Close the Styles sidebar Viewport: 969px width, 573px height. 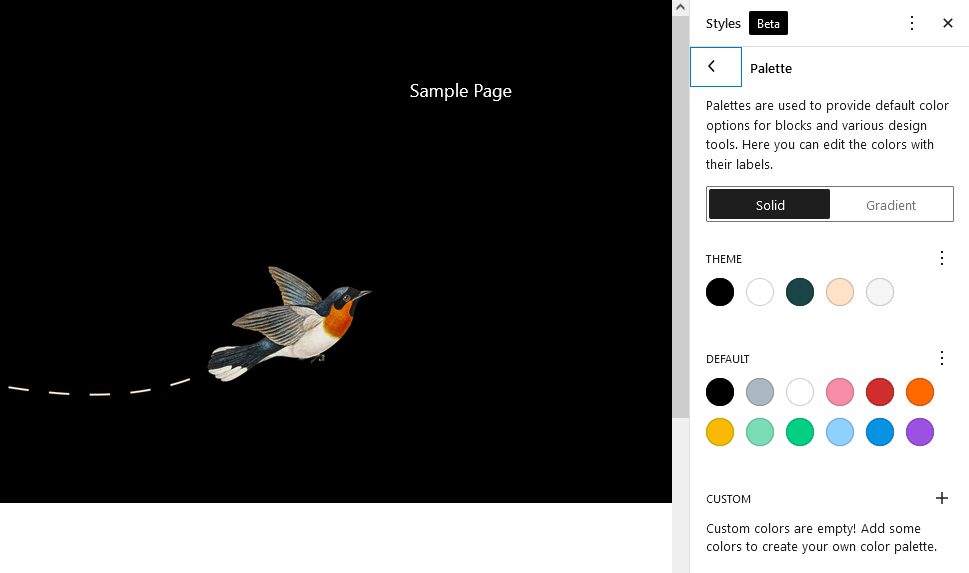click(x=947, y=23)
